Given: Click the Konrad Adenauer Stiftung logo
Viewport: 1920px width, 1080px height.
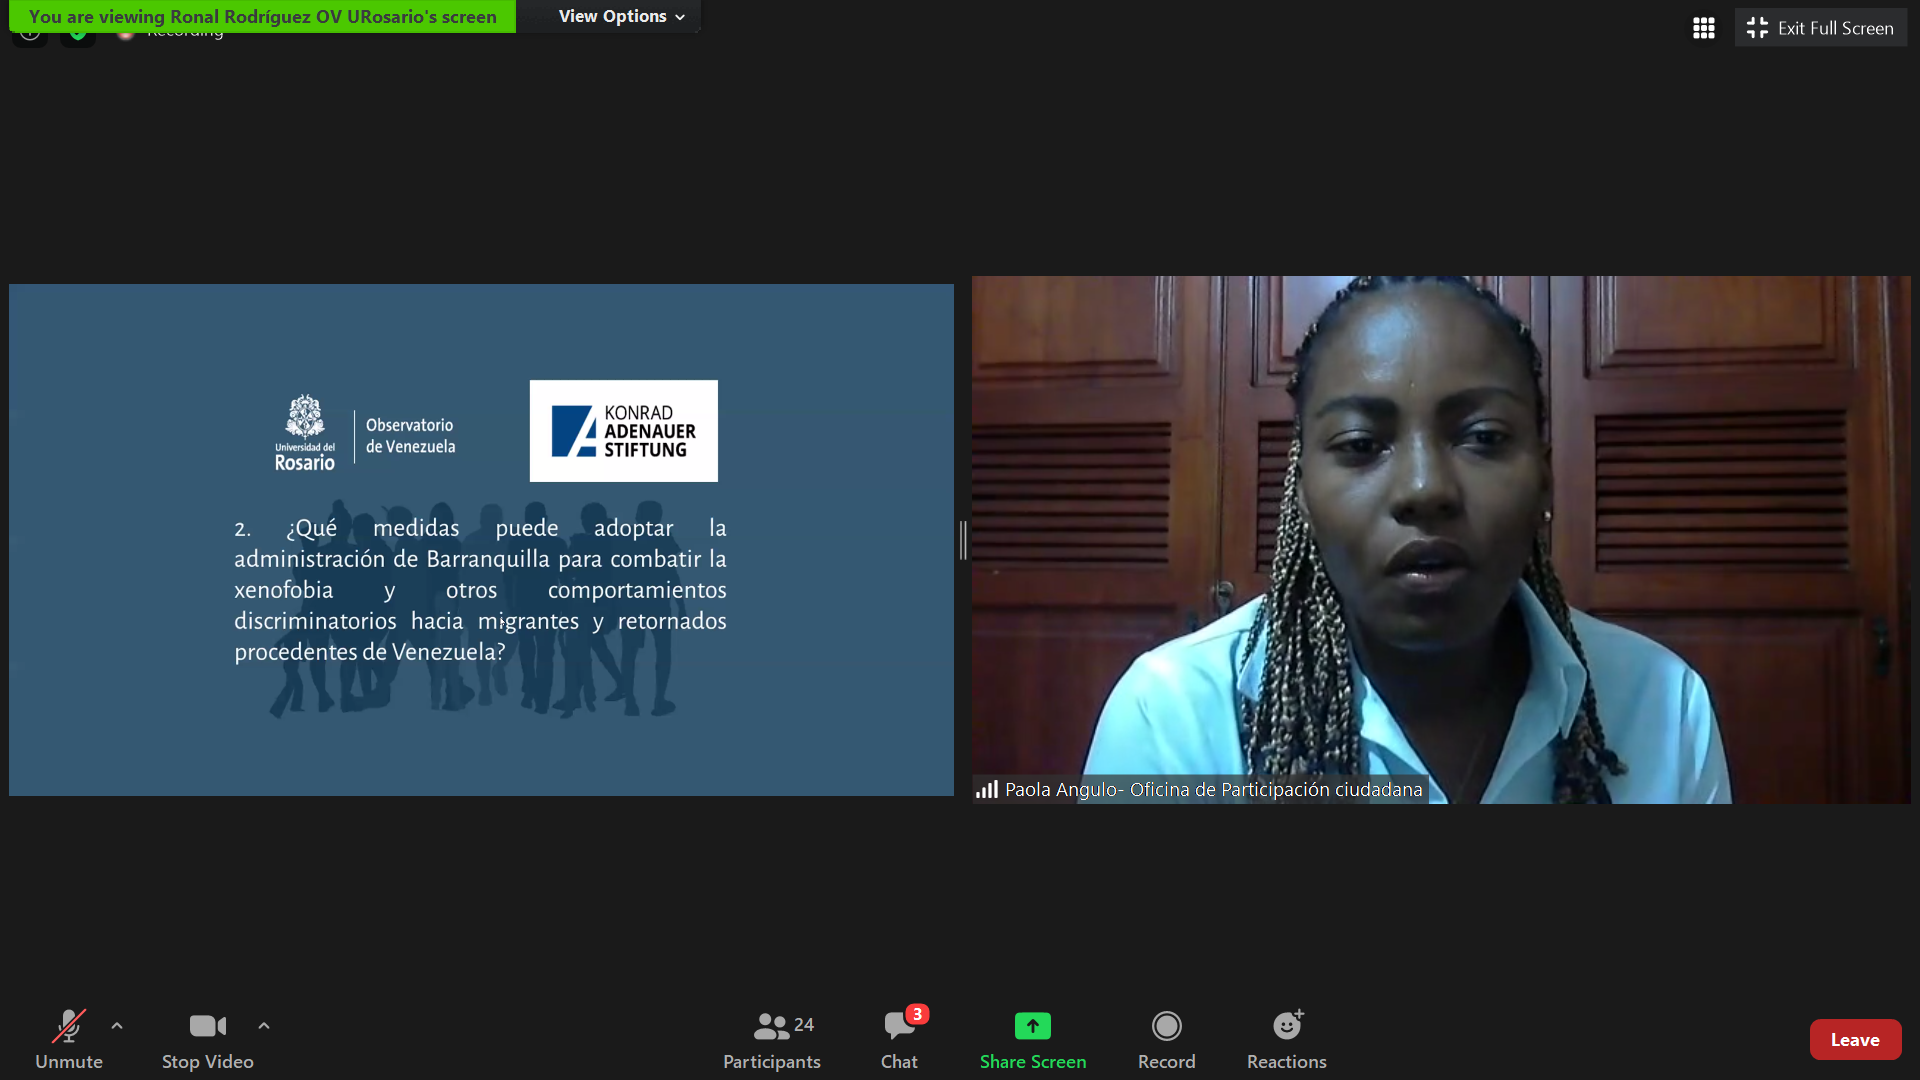Looking at the screenshot, I should [x=623, y=431].
